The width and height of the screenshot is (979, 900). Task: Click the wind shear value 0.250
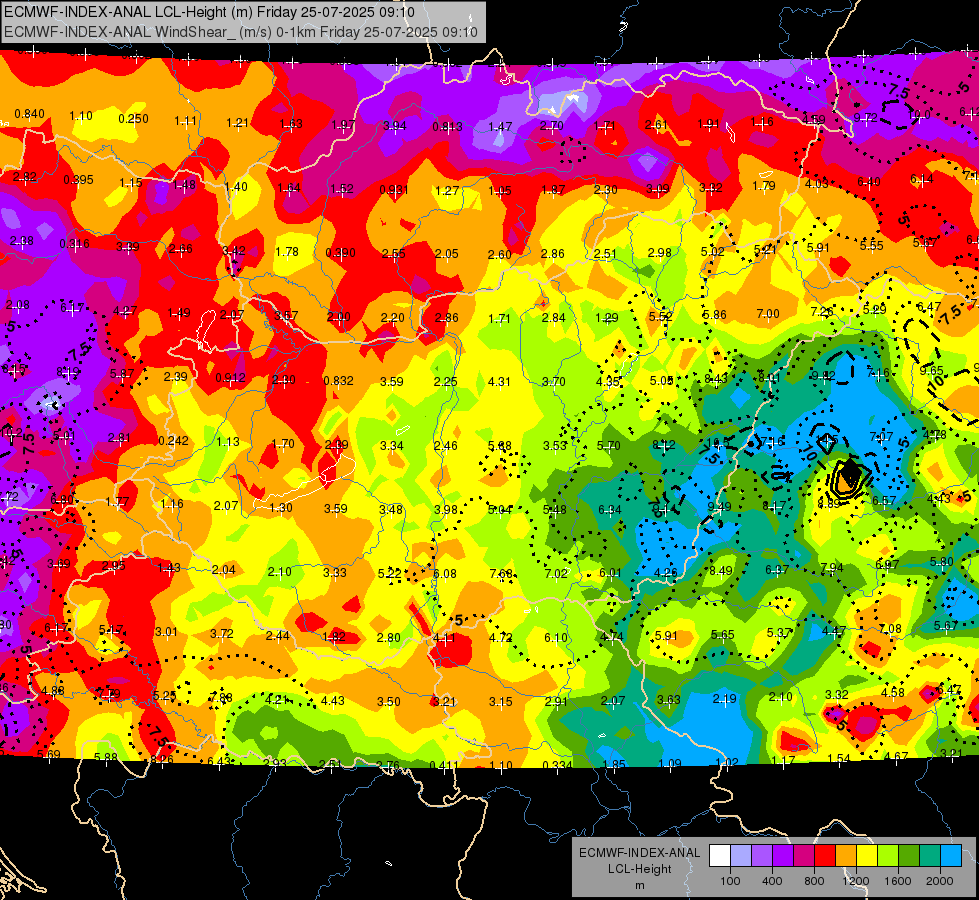tap(134, 119)
